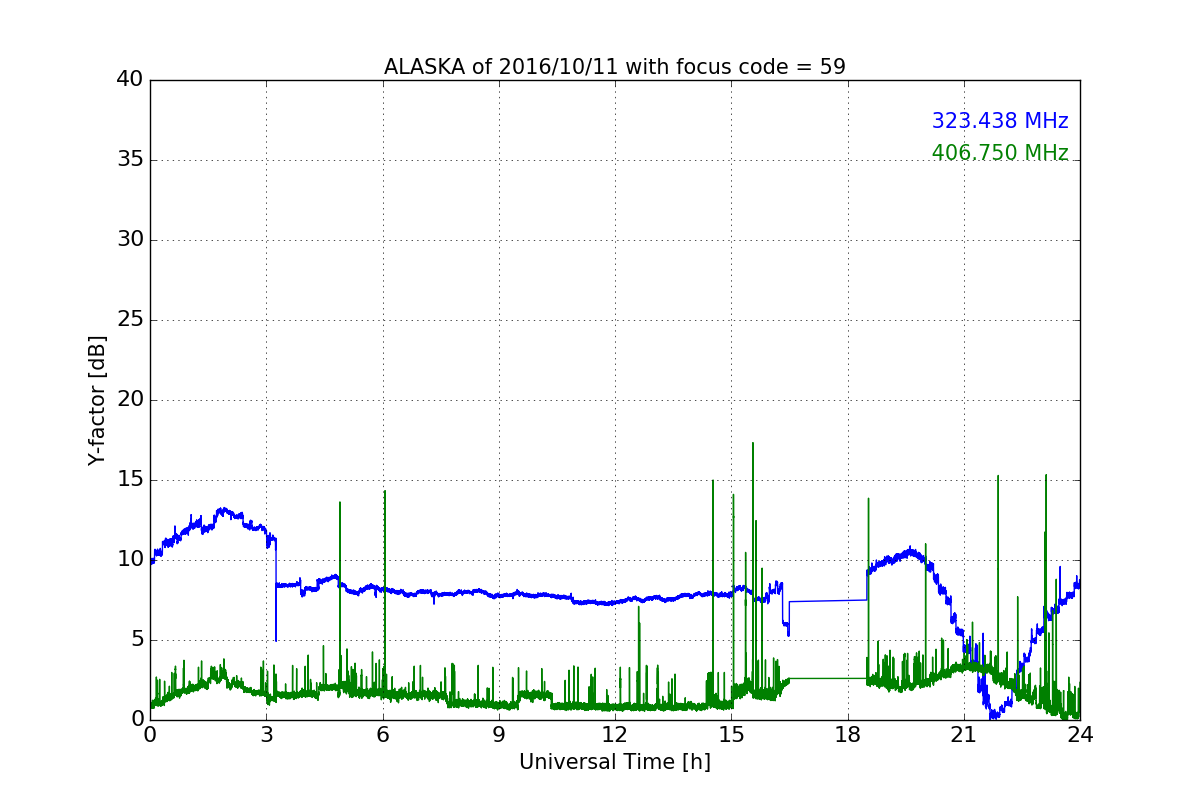Viewport: 1200px width, 800px height.
Task: Click the plot title 'ALASKA of 2016/10/11'
Action: 614,67
